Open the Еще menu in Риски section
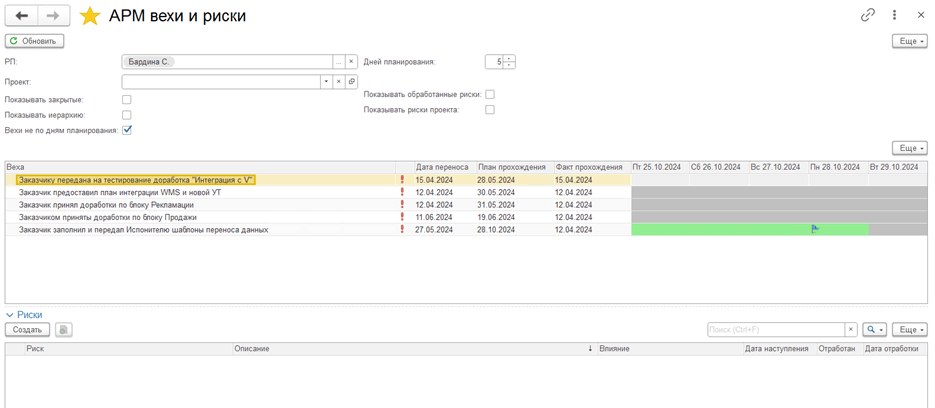935x408 pixels. coord(909,329)
